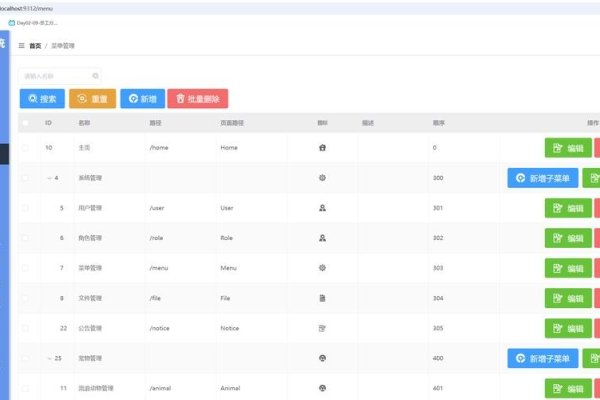
Task: Toggle the select-all checkbox in table header
Action: pos(26,123)
